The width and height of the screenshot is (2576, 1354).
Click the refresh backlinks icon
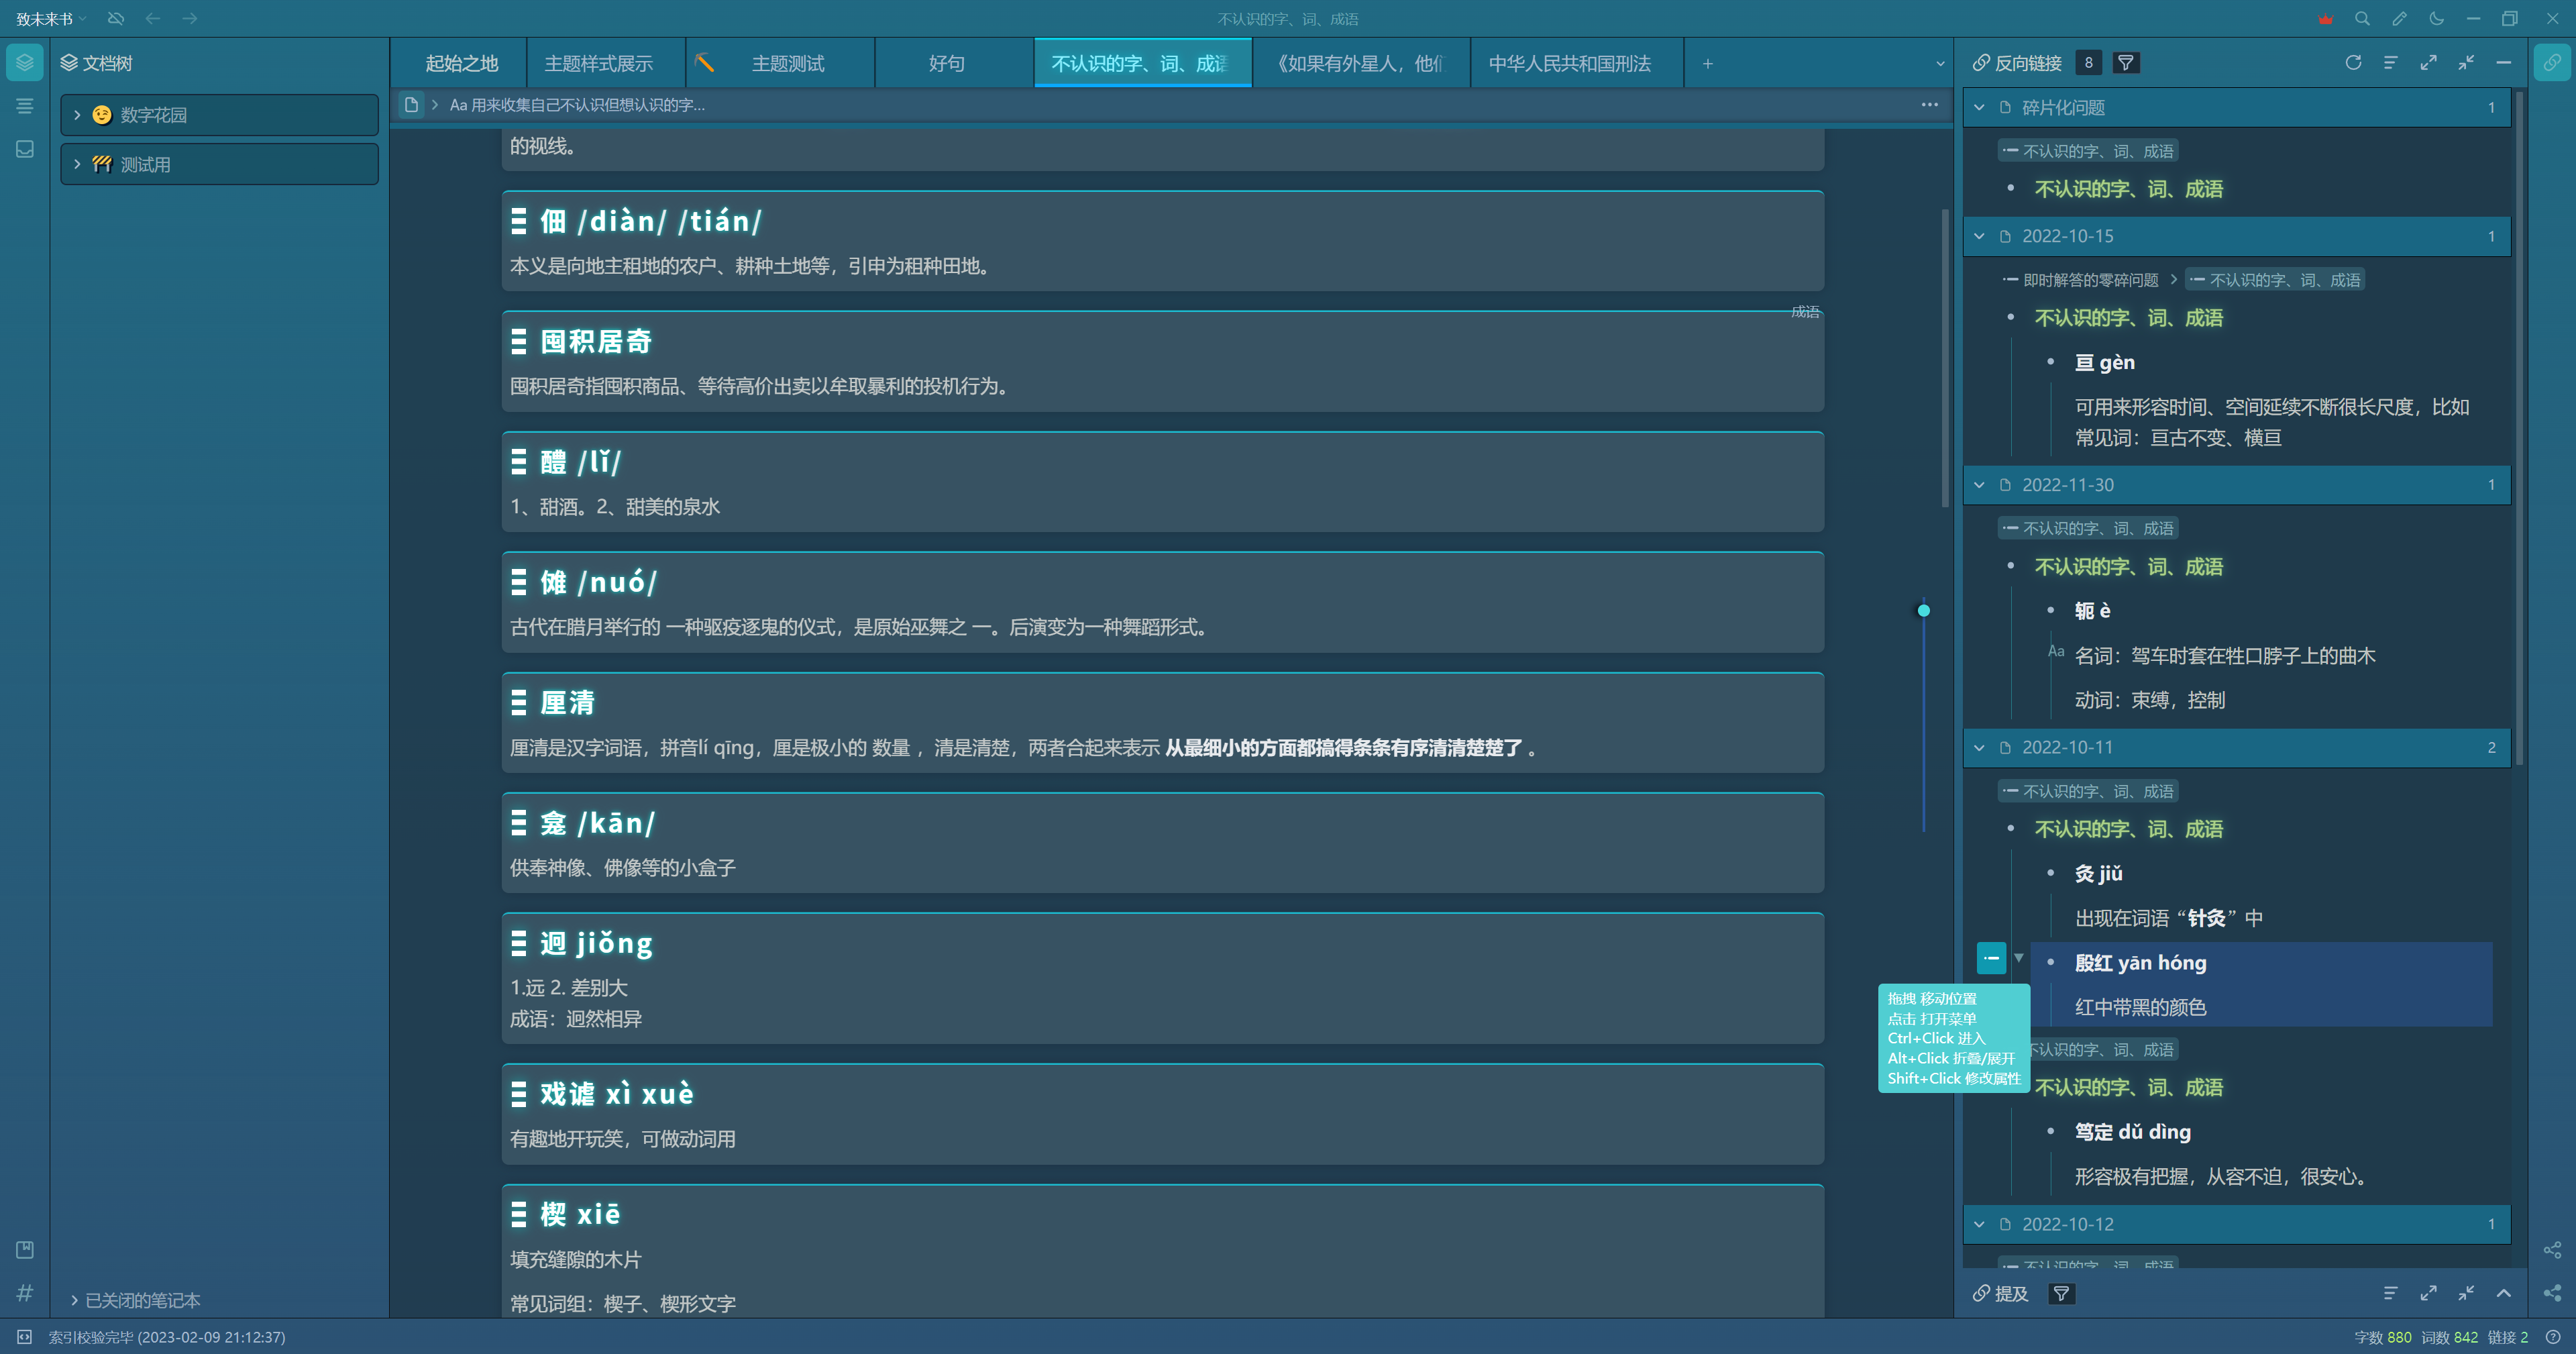click(2352, 63)
